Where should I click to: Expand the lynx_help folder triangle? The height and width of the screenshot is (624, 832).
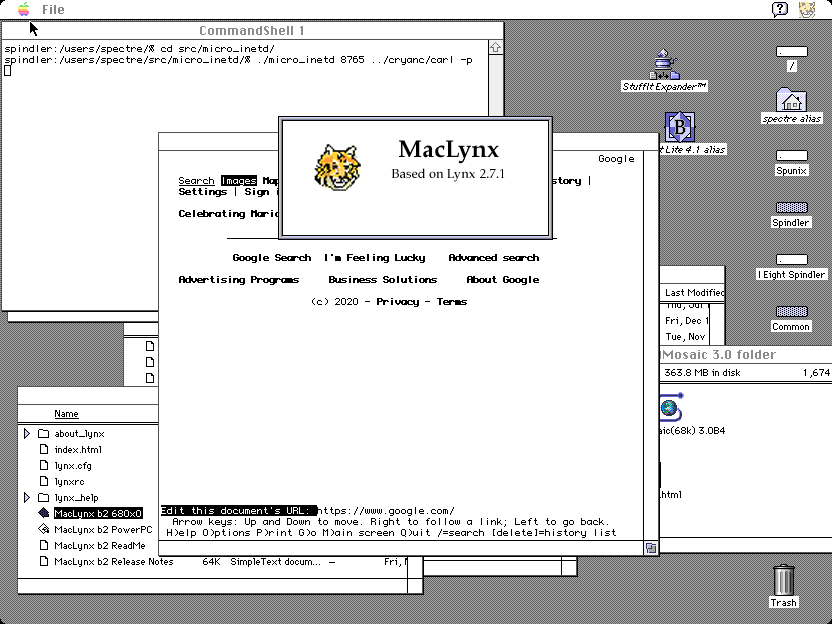[27, 497]
